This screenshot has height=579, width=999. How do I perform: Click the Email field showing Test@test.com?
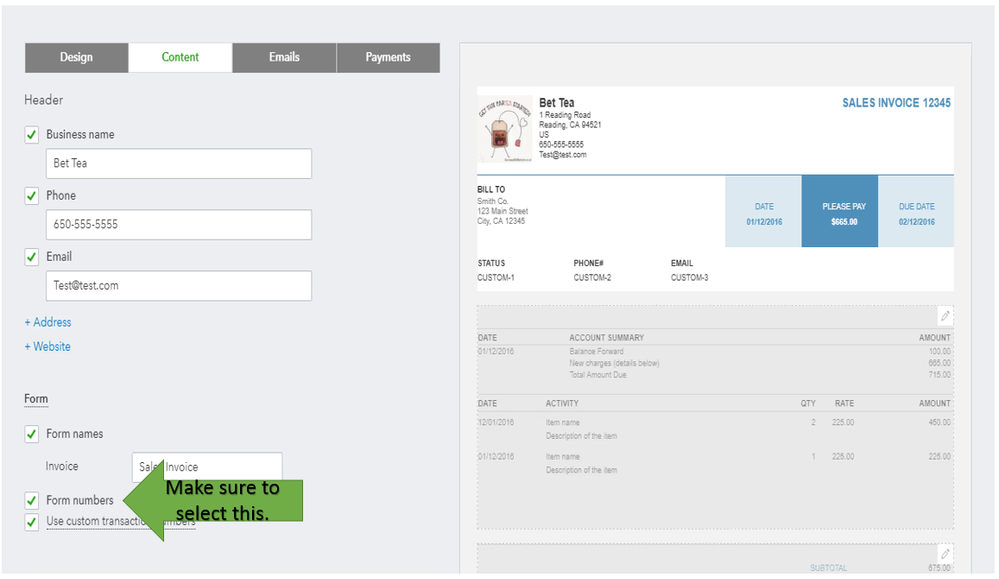[179, 286]
